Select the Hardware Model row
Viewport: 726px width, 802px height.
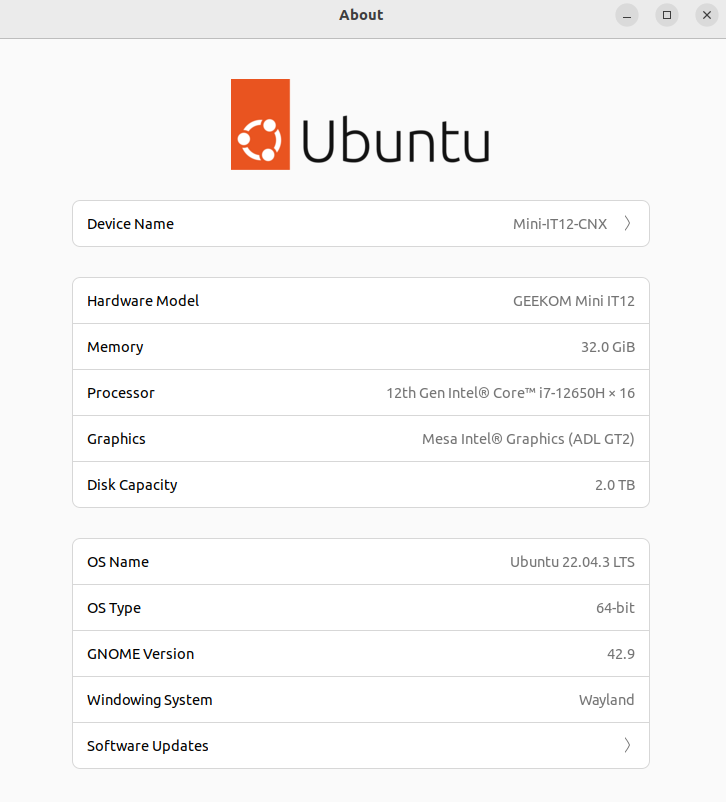click(361, 301)
